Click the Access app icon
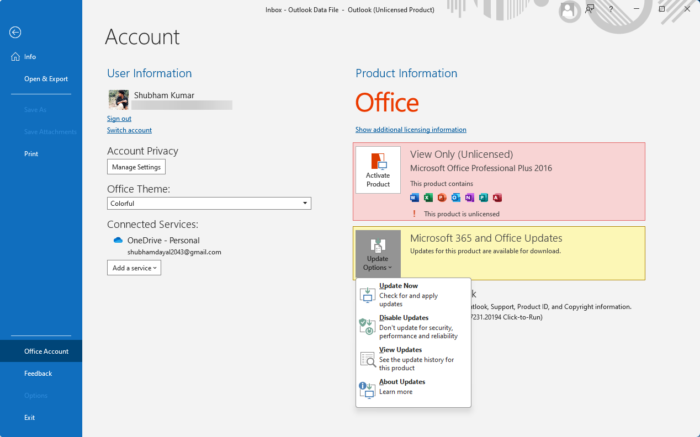The width and height of the screenshot is (700, 437). (497, 198)
